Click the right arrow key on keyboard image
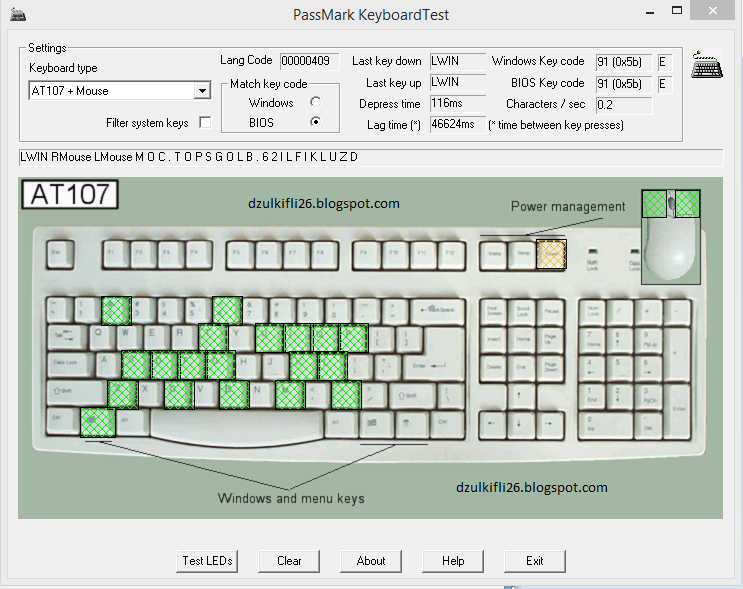Screen dimensions: 743x589 [549, 423]
